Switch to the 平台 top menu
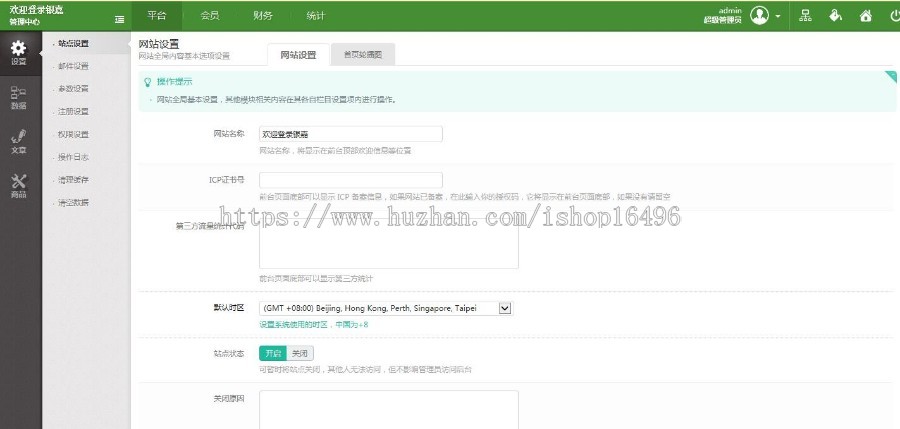This screenshot has height=429, width=900. [157, 16]
